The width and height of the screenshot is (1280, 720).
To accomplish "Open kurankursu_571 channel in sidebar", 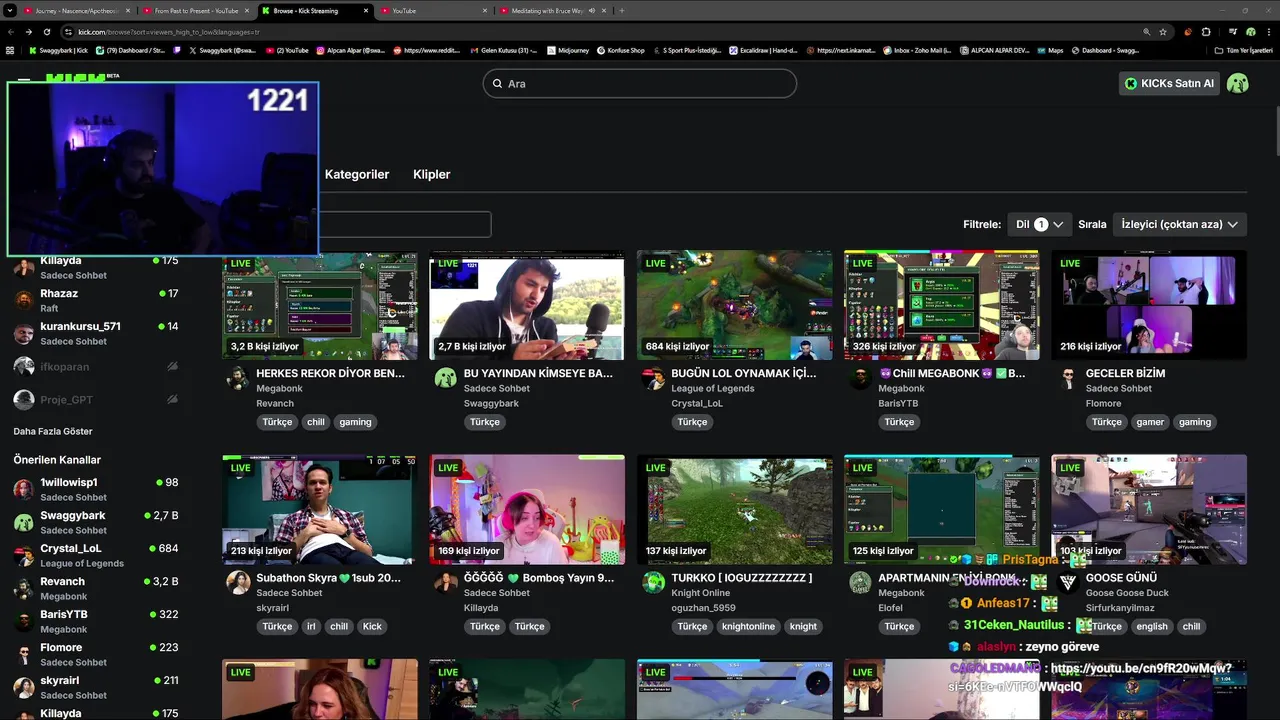I will tap(96, 333).
